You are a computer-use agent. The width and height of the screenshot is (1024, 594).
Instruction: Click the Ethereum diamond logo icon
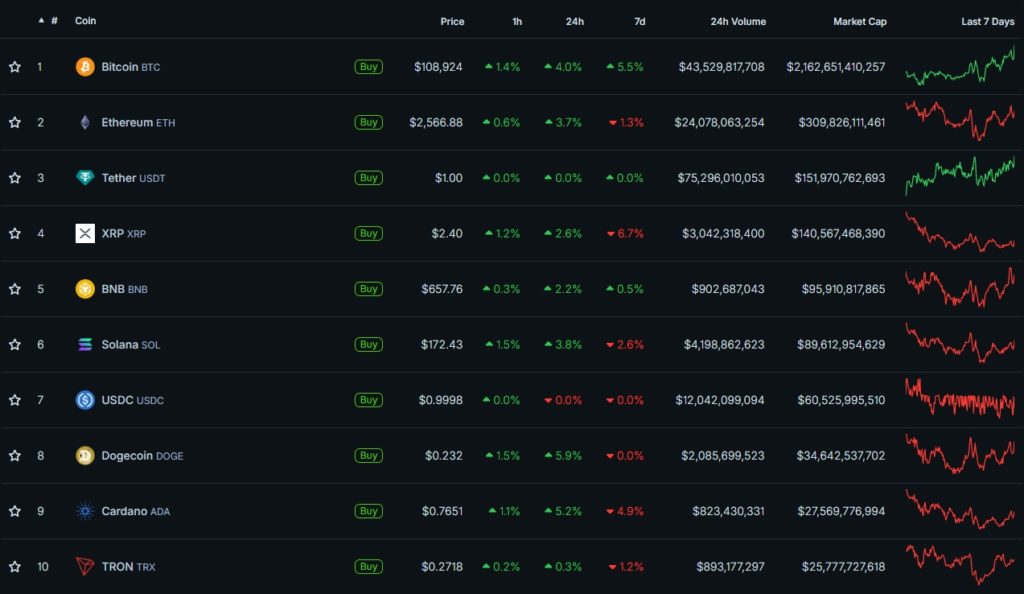coord(85,123)
